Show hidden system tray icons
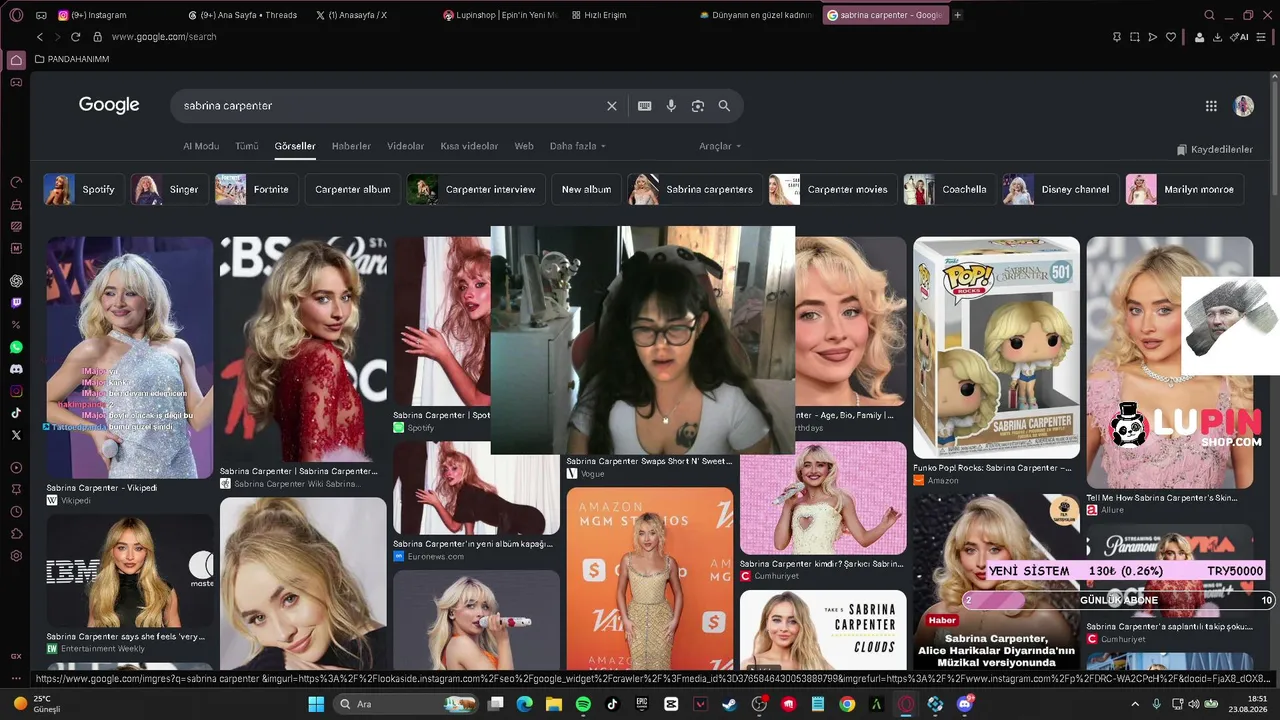 (1135, 704)
